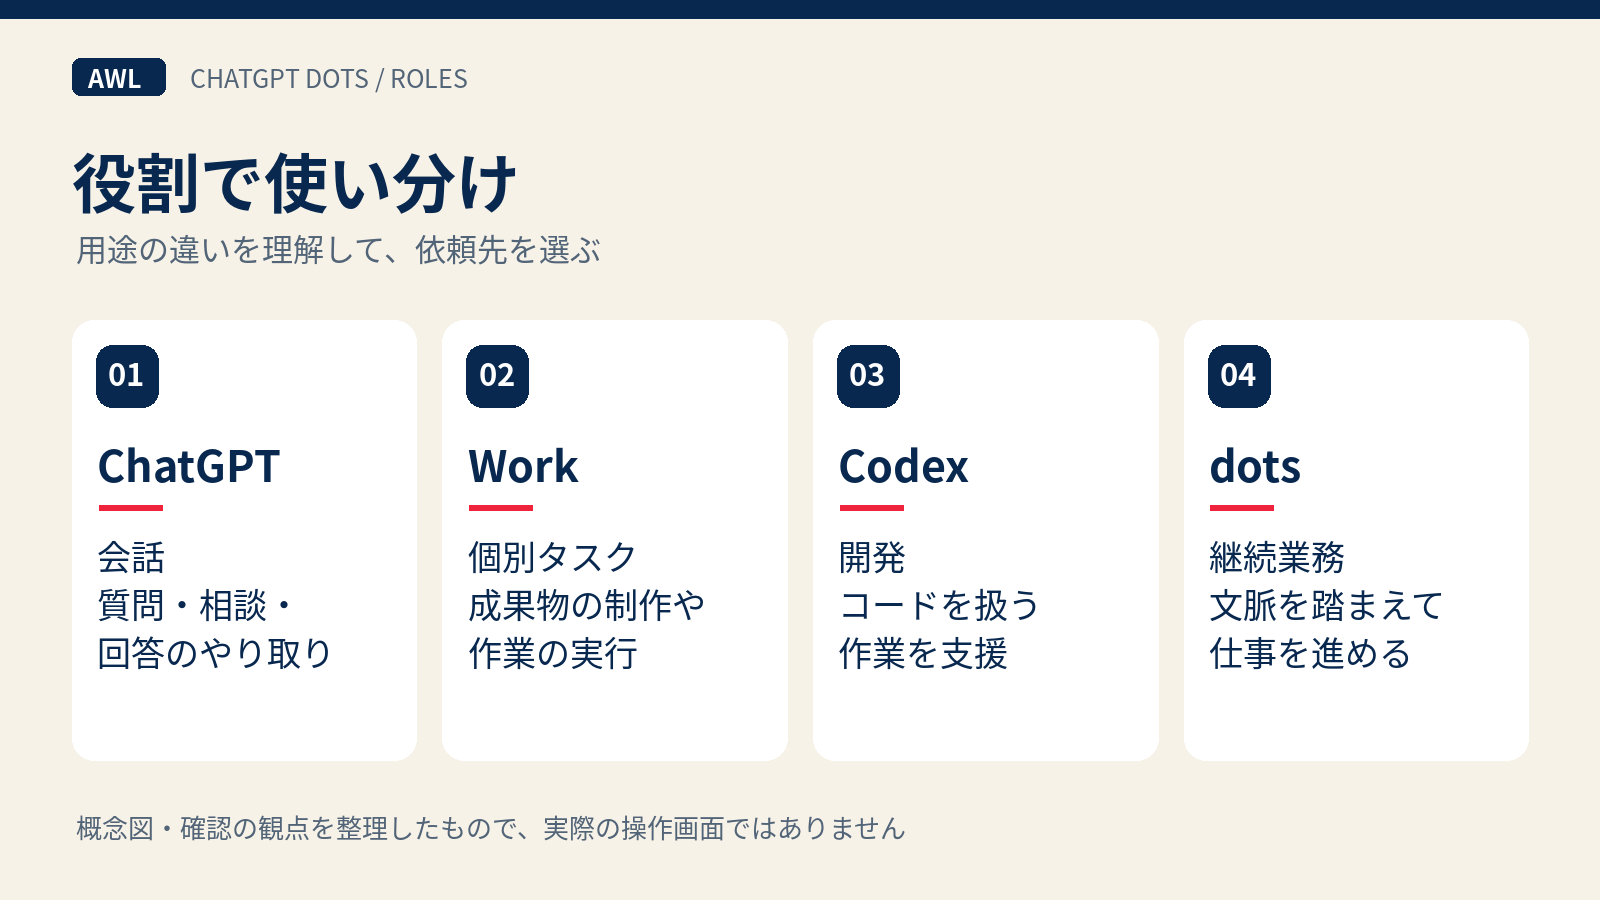The width and height of the screenshot is (1600, 900).
Task: Click the line "作業の実行"
Action: (553, 654)
